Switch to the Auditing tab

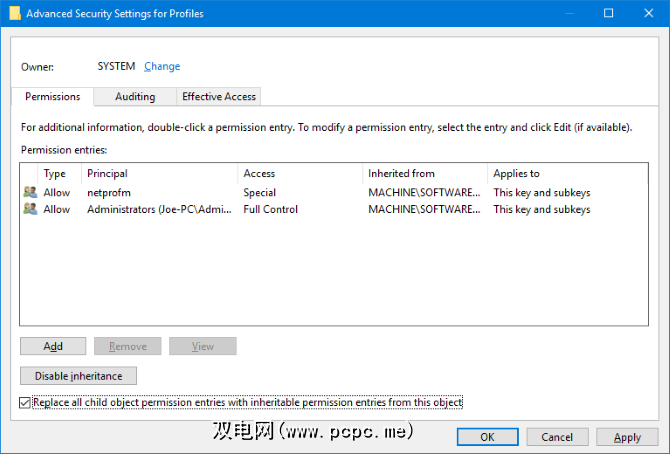point(135,97)
